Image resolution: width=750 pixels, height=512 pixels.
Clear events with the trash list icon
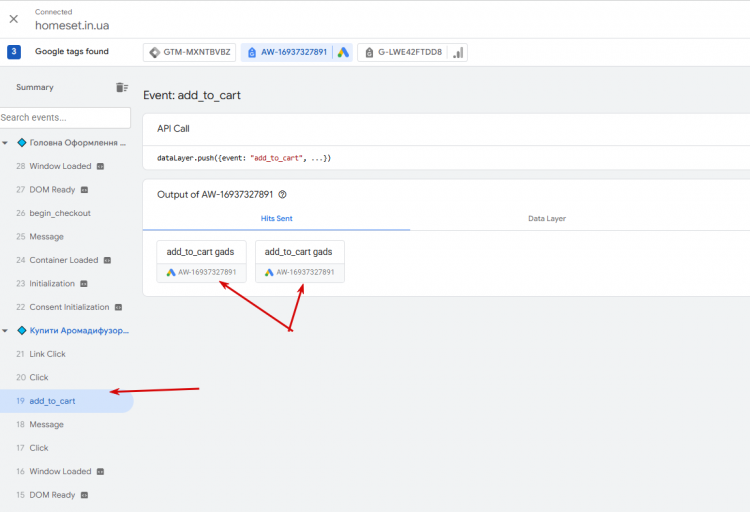point(121,87)
